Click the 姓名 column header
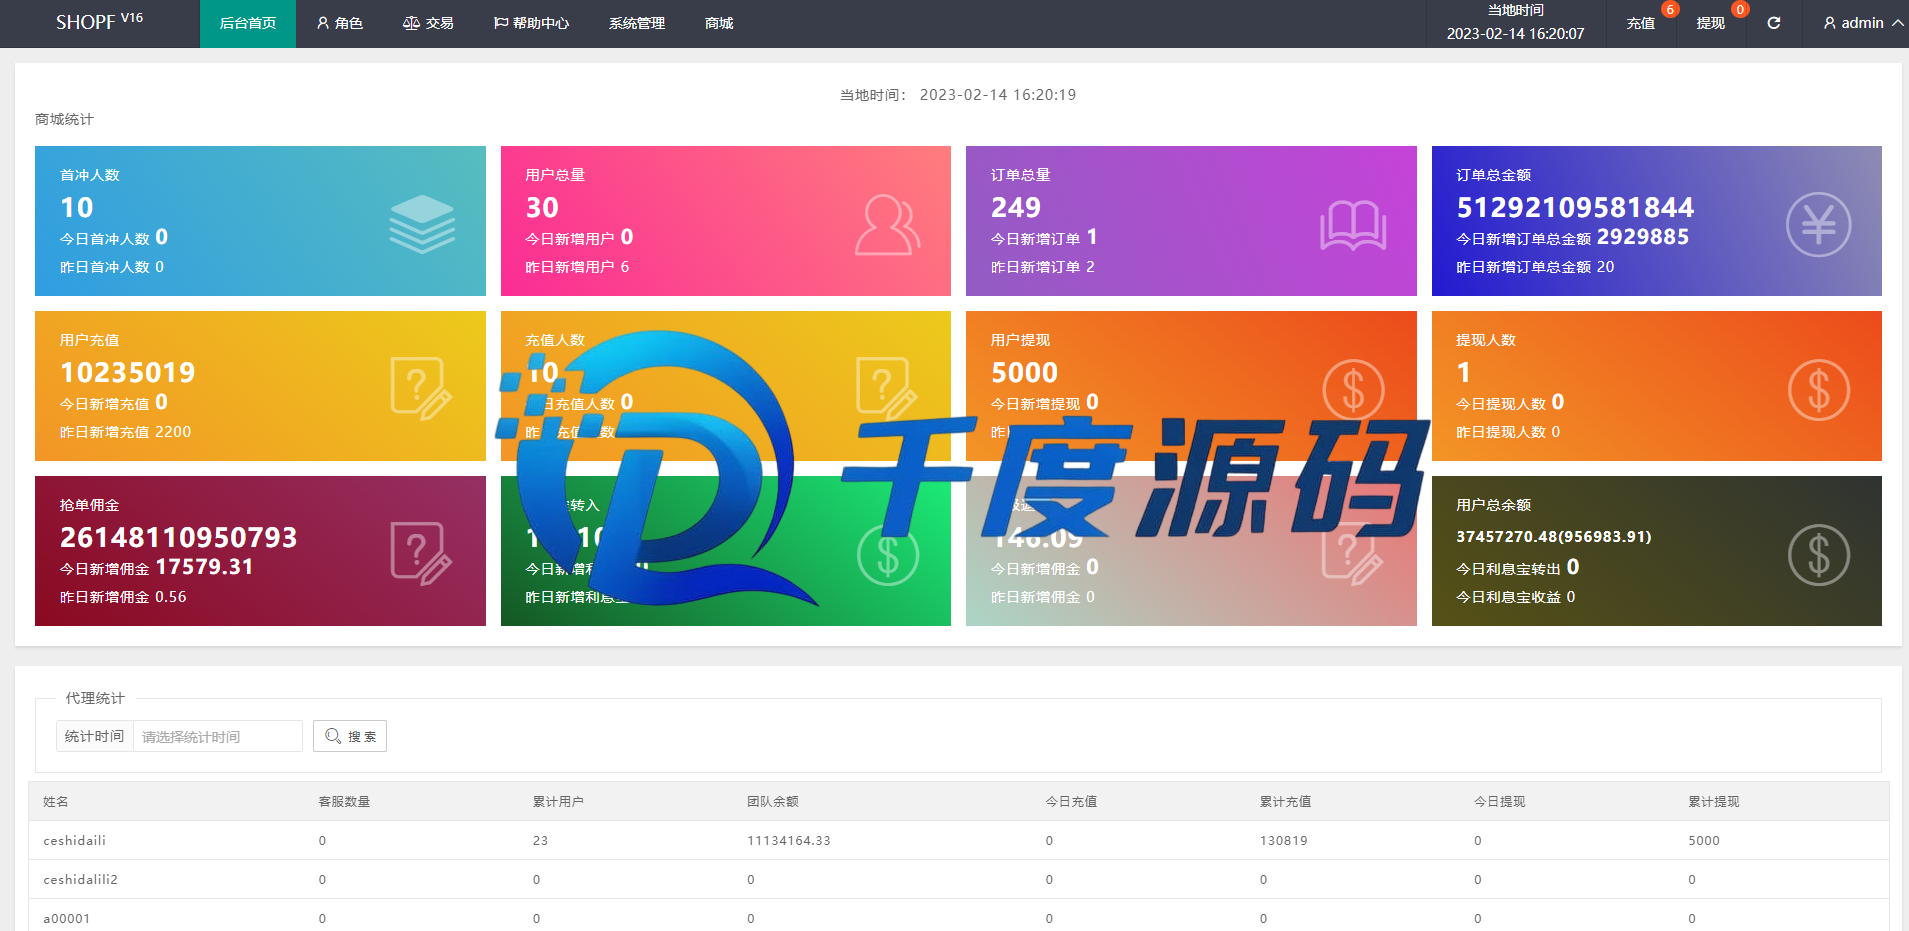Screen dimensions: 1909x931 (x=56, y=801)
